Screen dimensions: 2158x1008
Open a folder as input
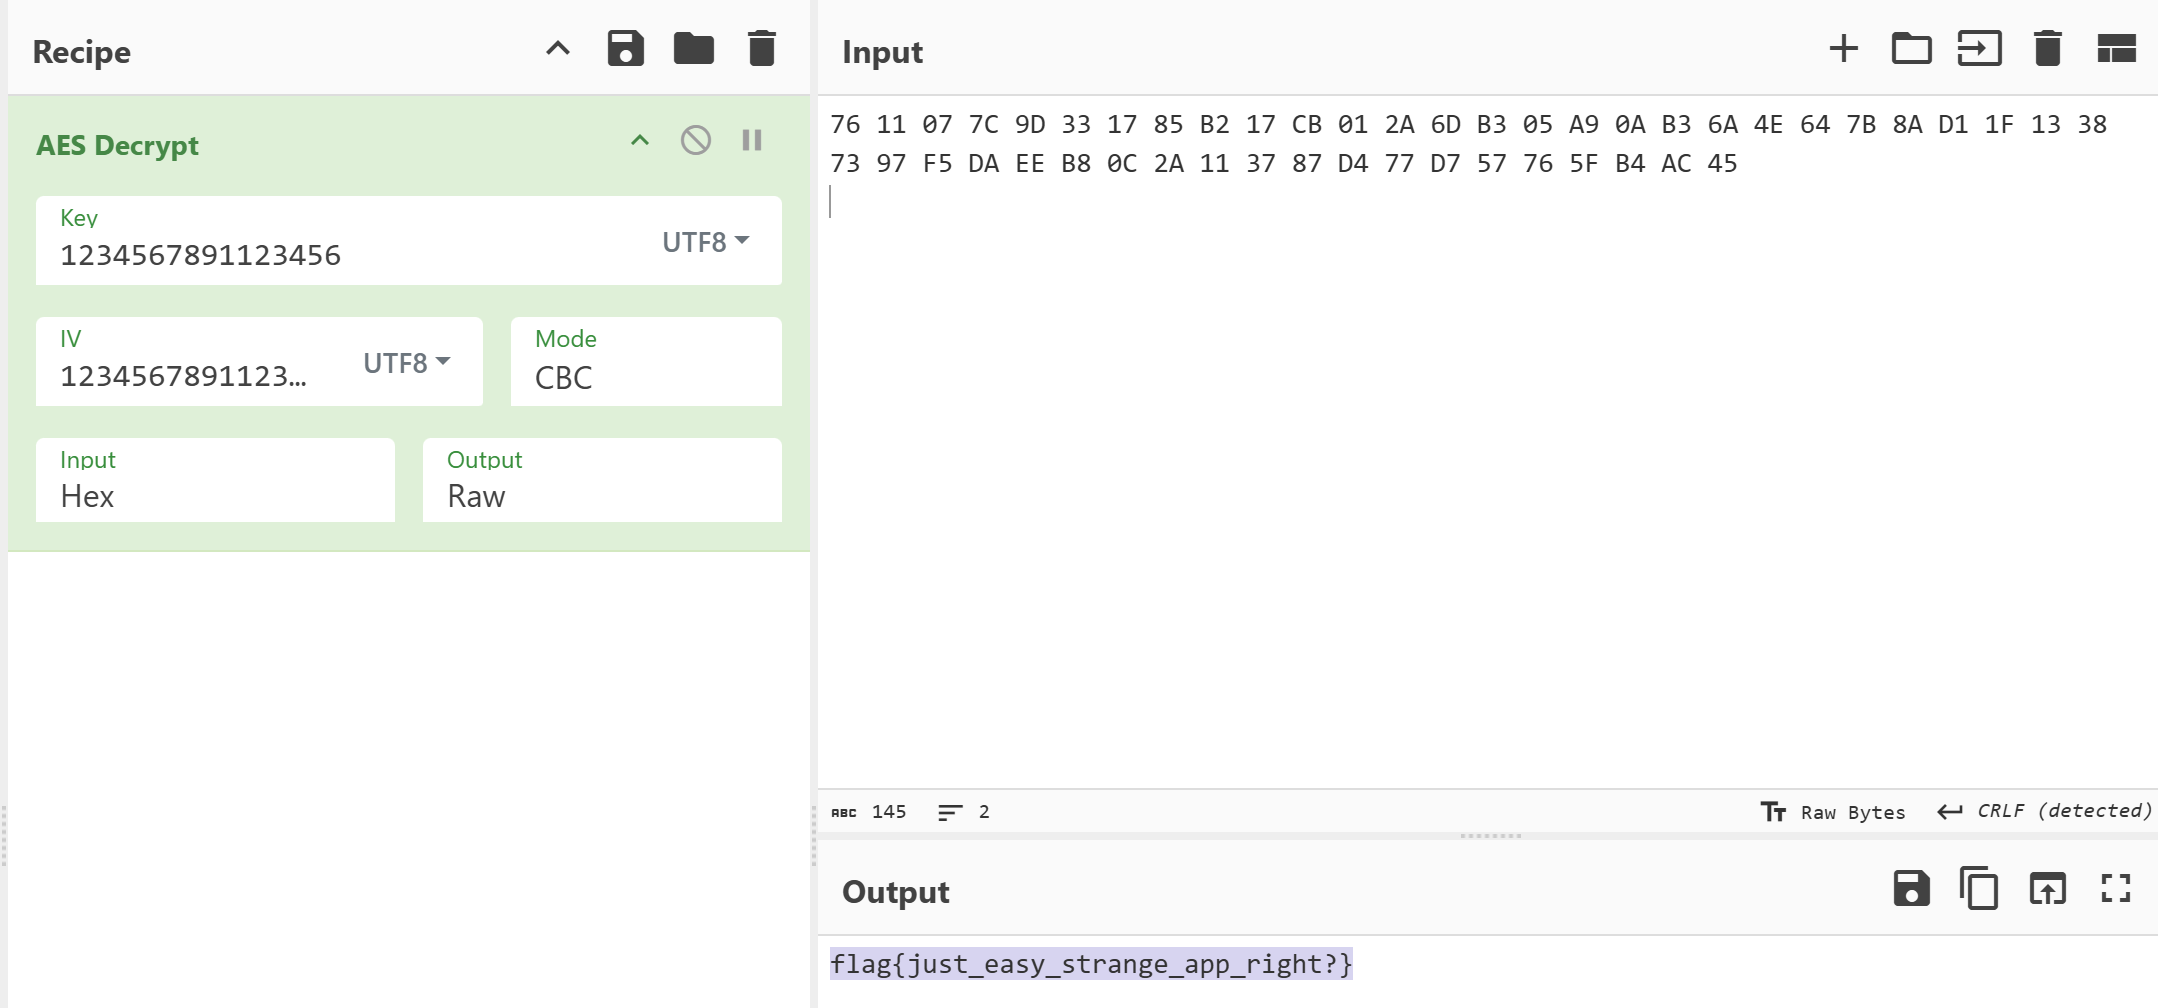coord(1911,49)
